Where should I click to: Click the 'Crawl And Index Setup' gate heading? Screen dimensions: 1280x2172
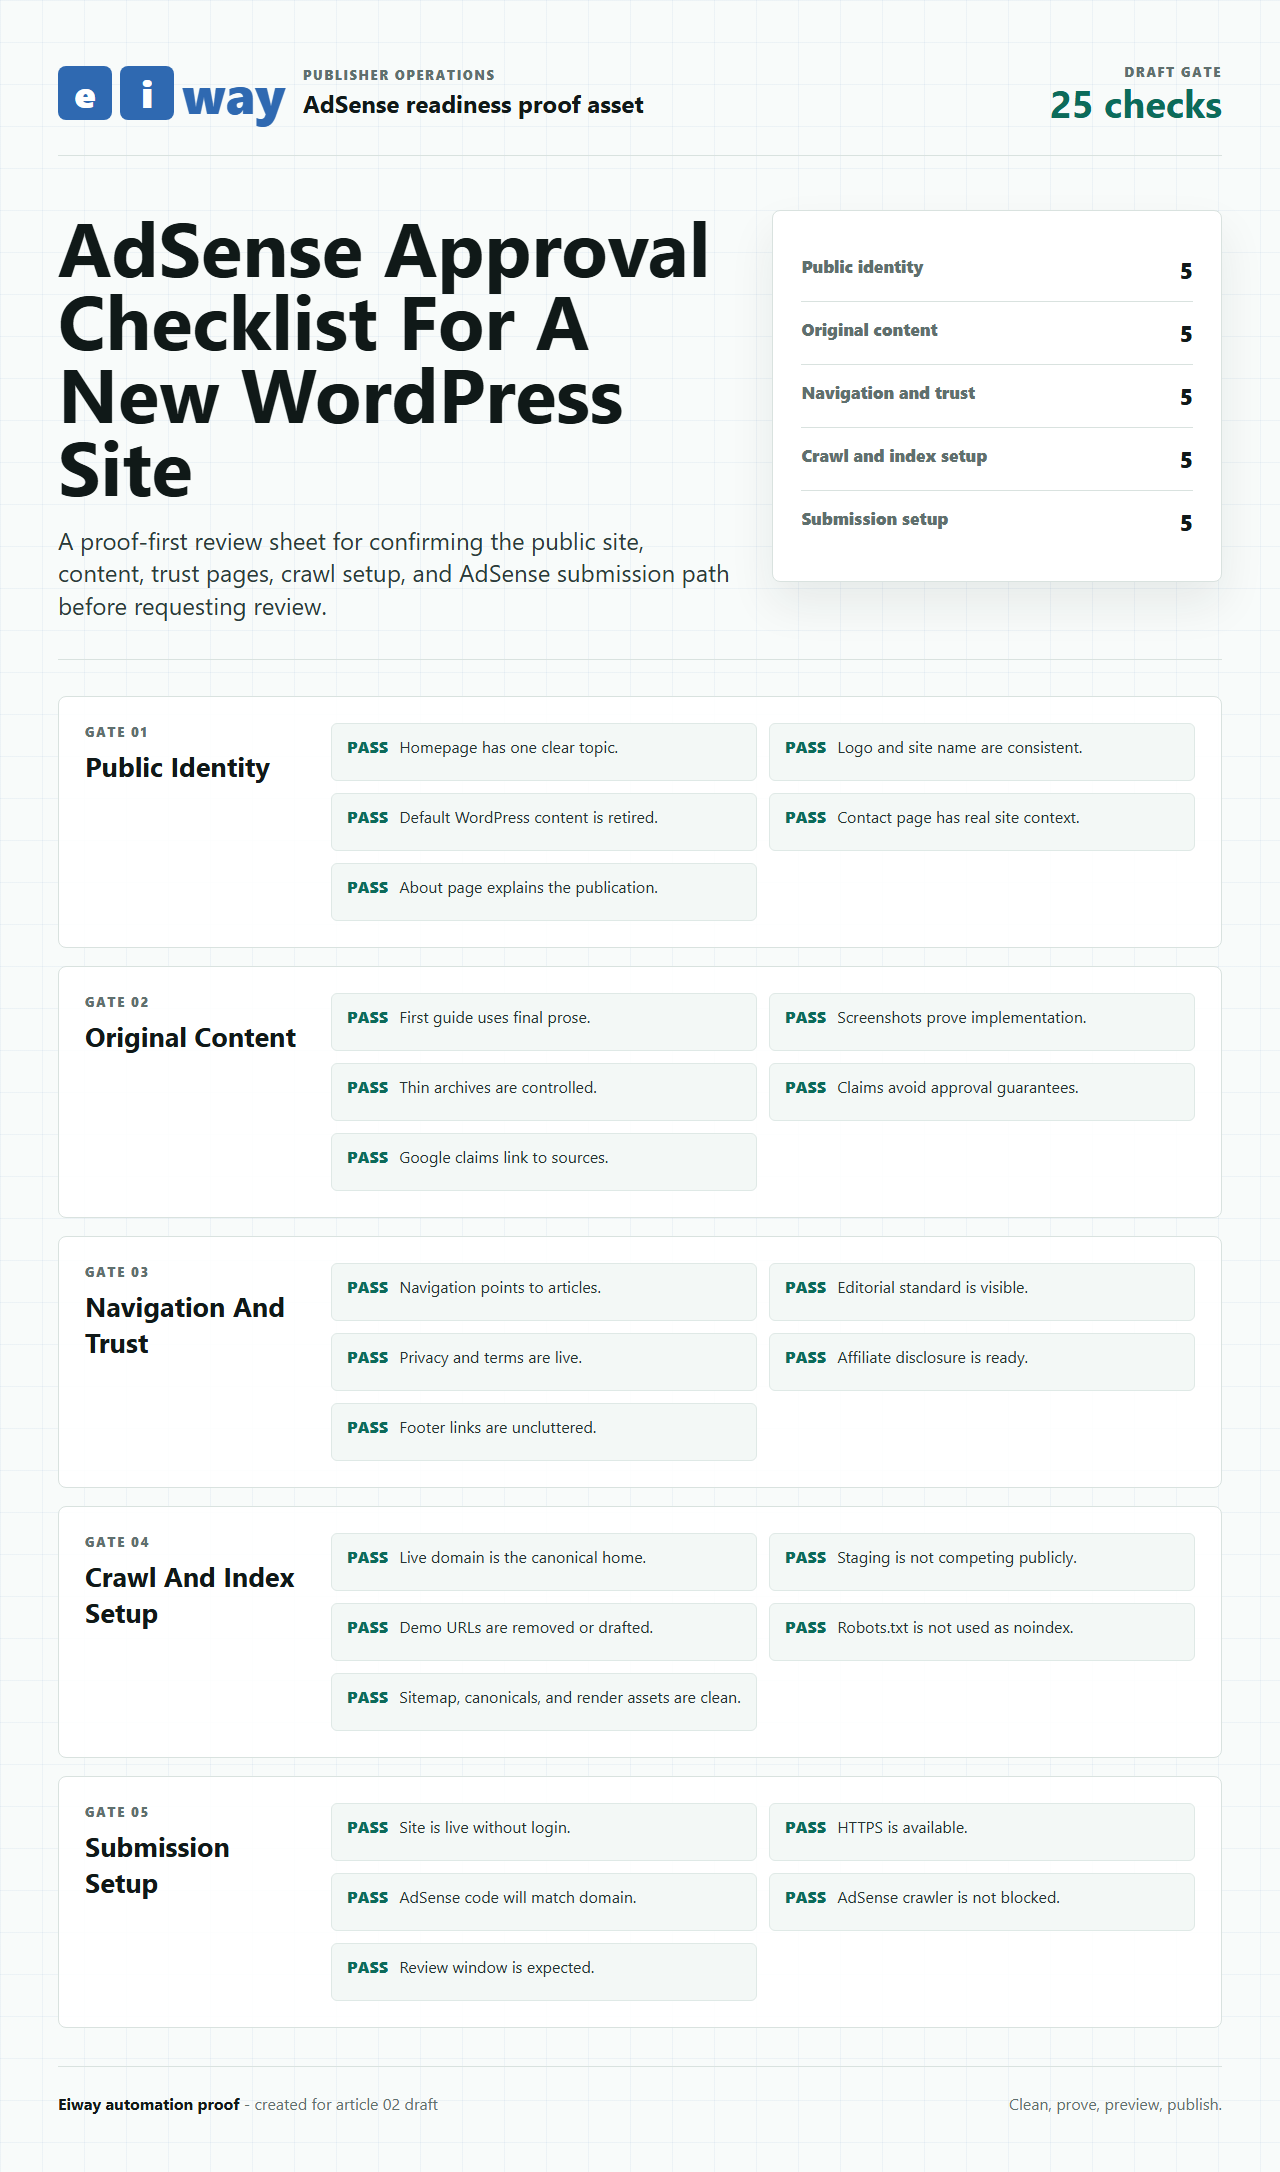point(190,1595)
